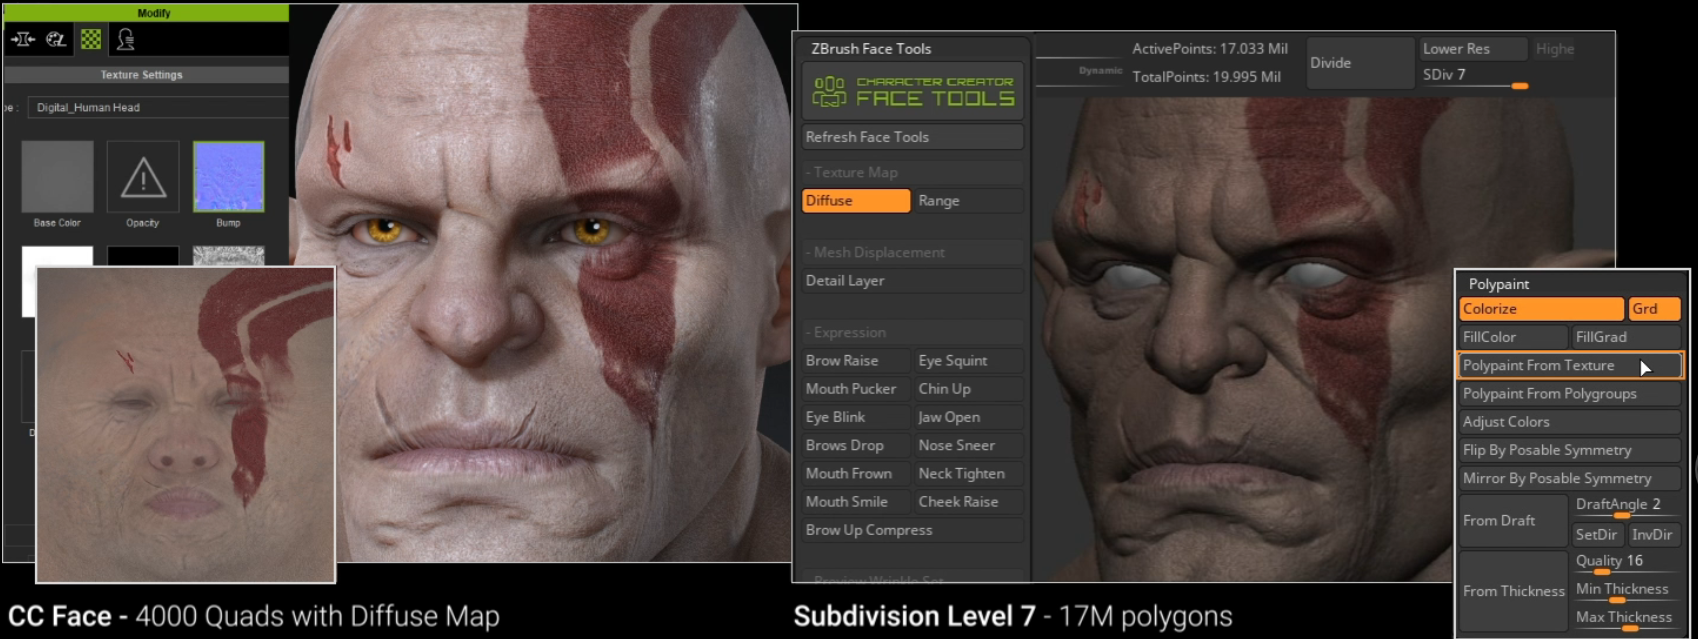Click Flip By Posable Symmetry
This screenshot has width=1698, height=639.
point(1570,450)
